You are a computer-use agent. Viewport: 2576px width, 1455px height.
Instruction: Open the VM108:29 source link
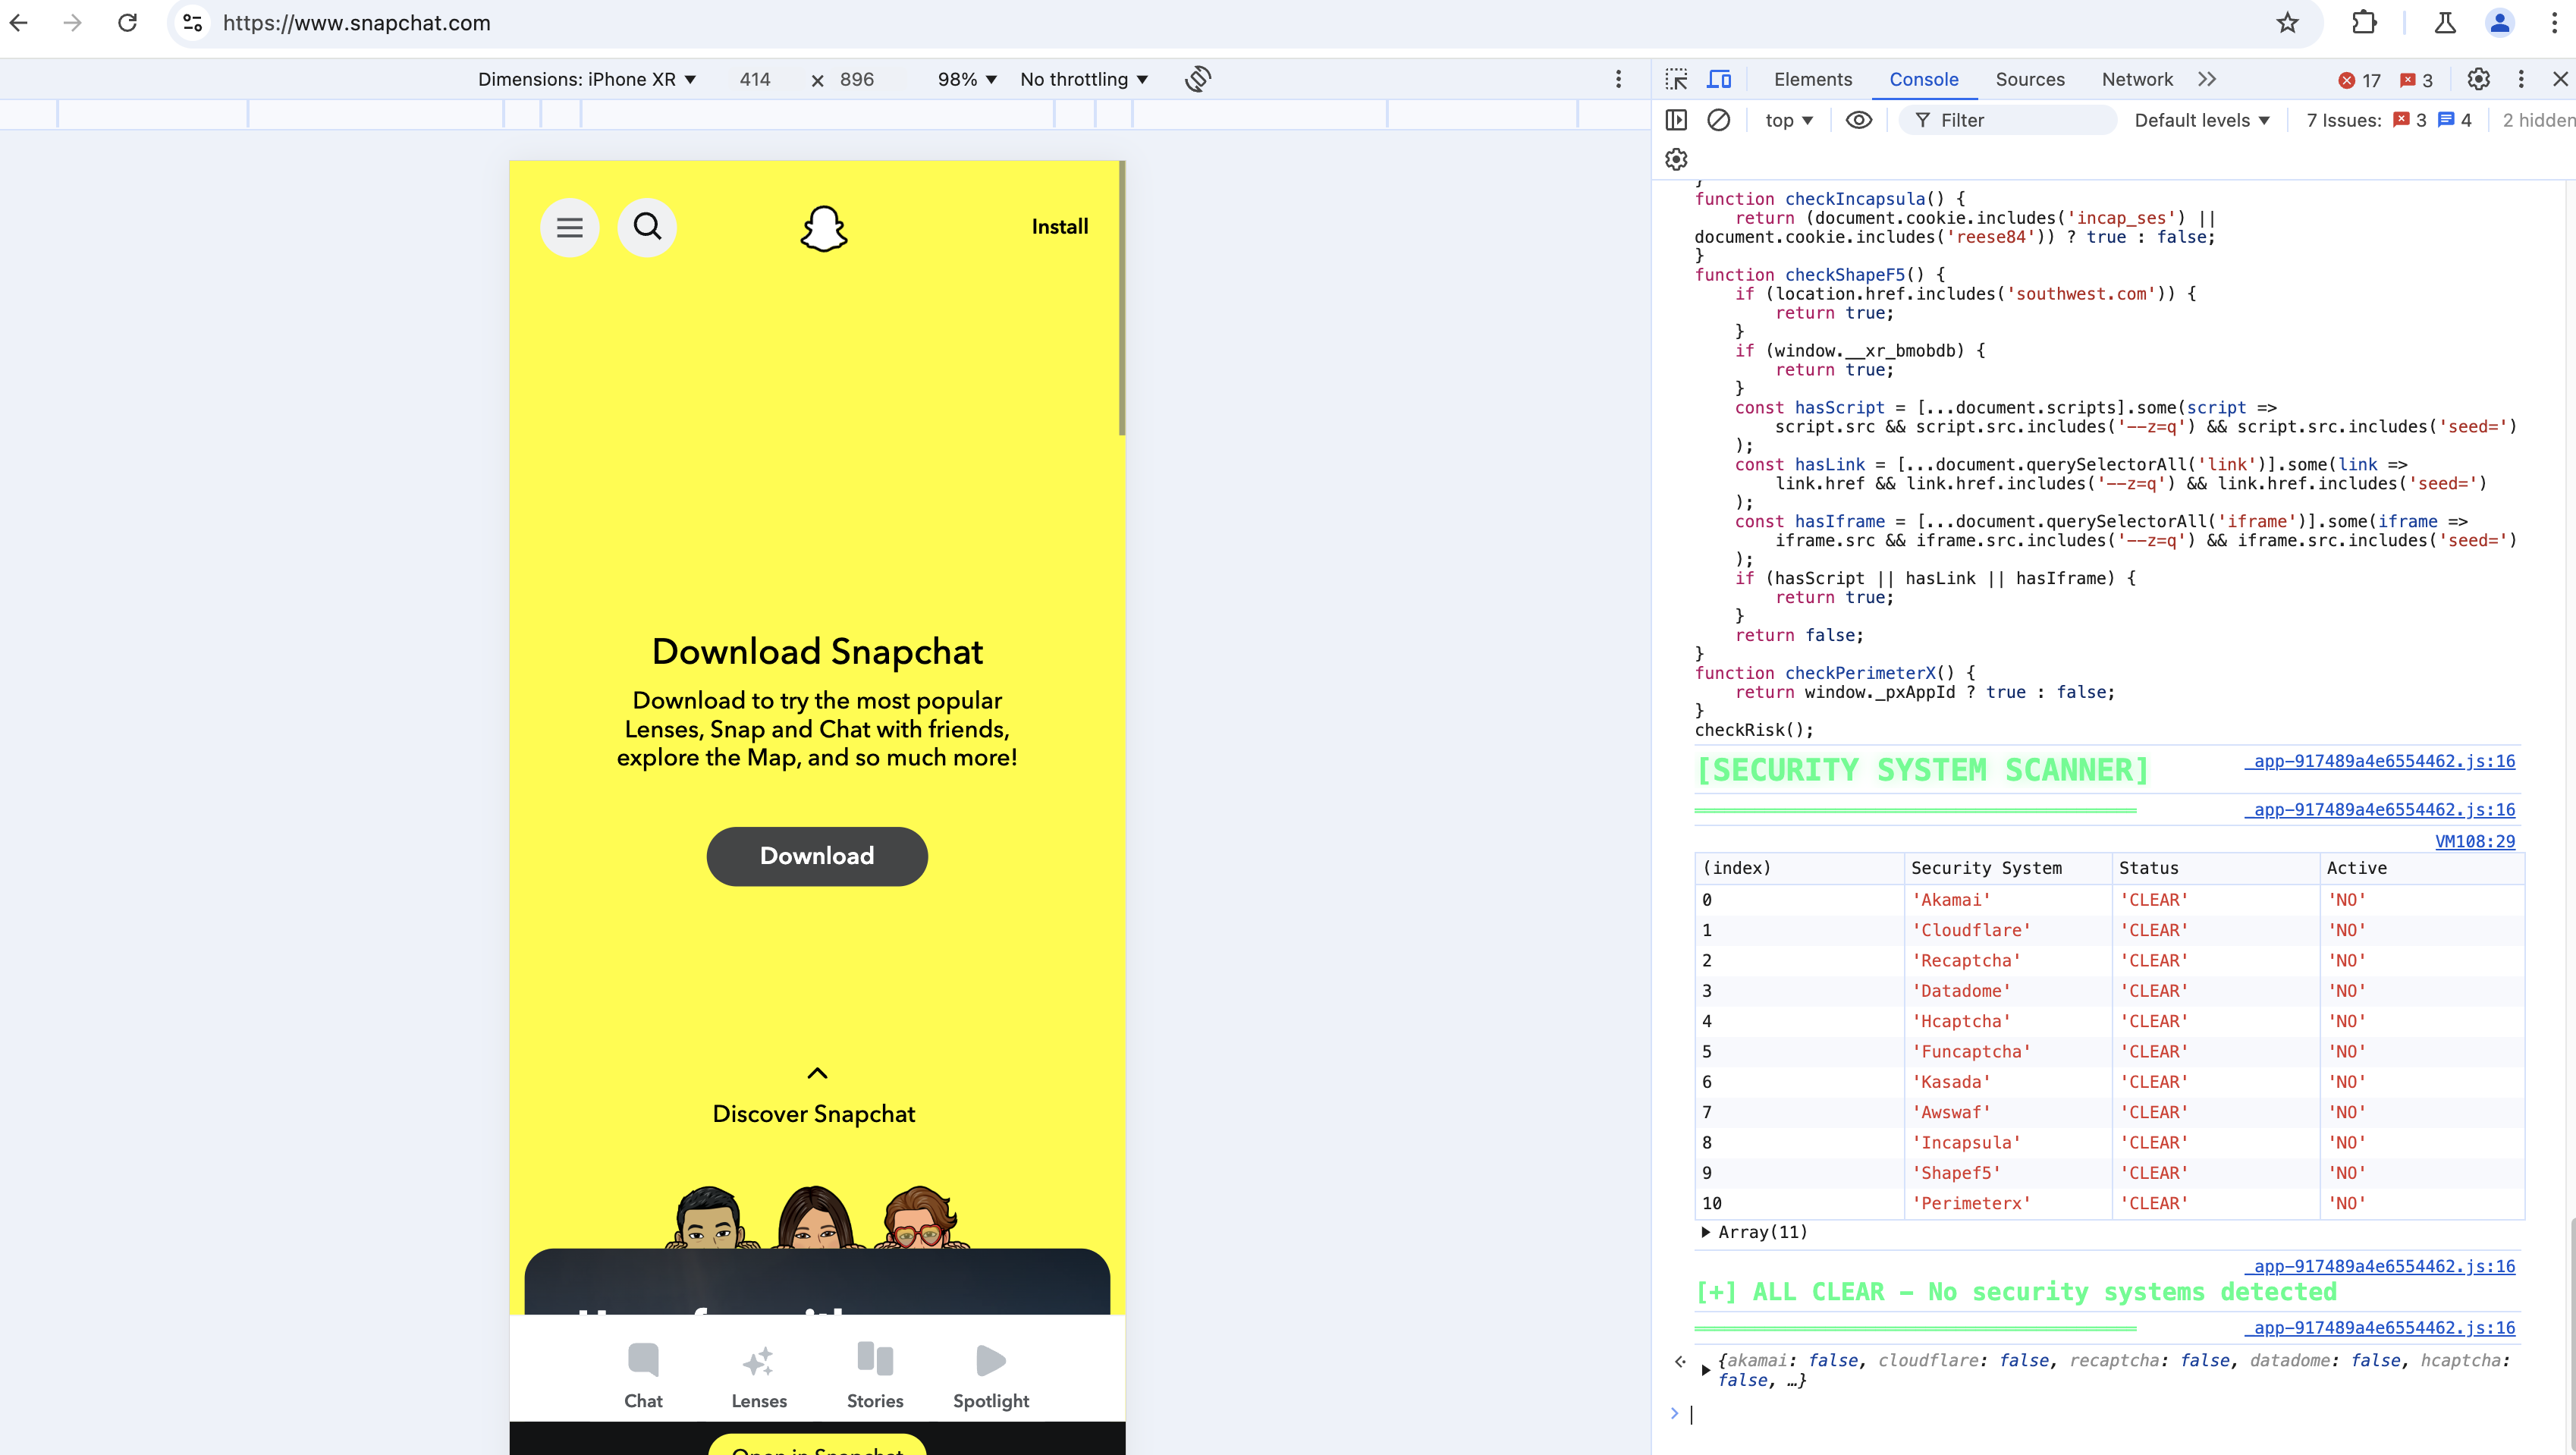point(2474,841)
